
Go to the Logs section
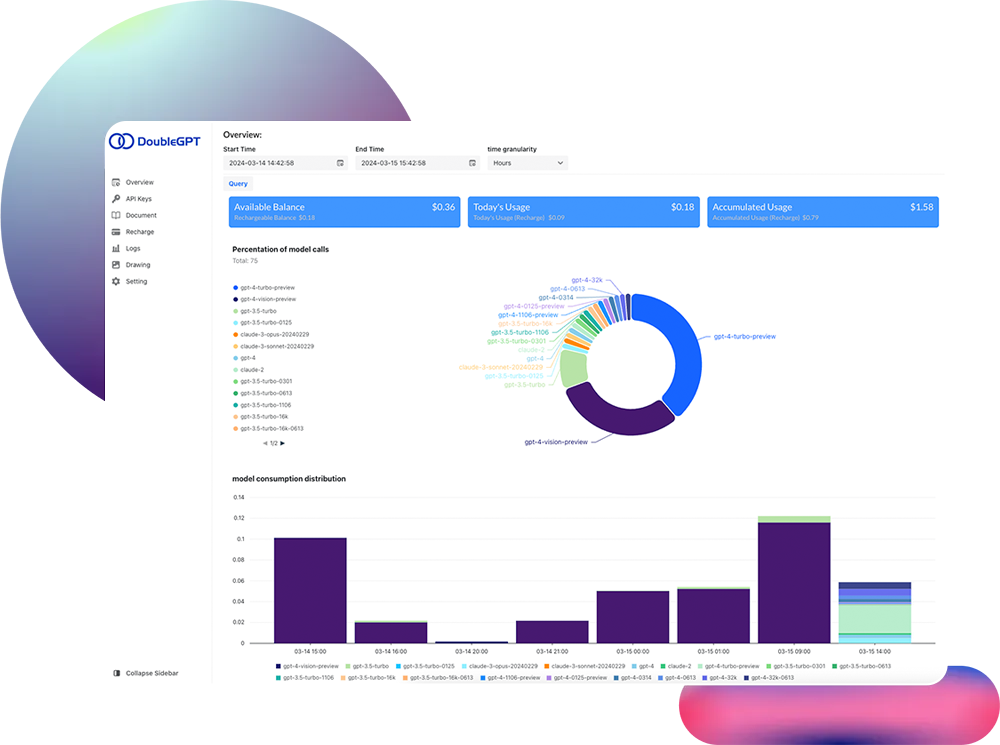tap(134, 248)
